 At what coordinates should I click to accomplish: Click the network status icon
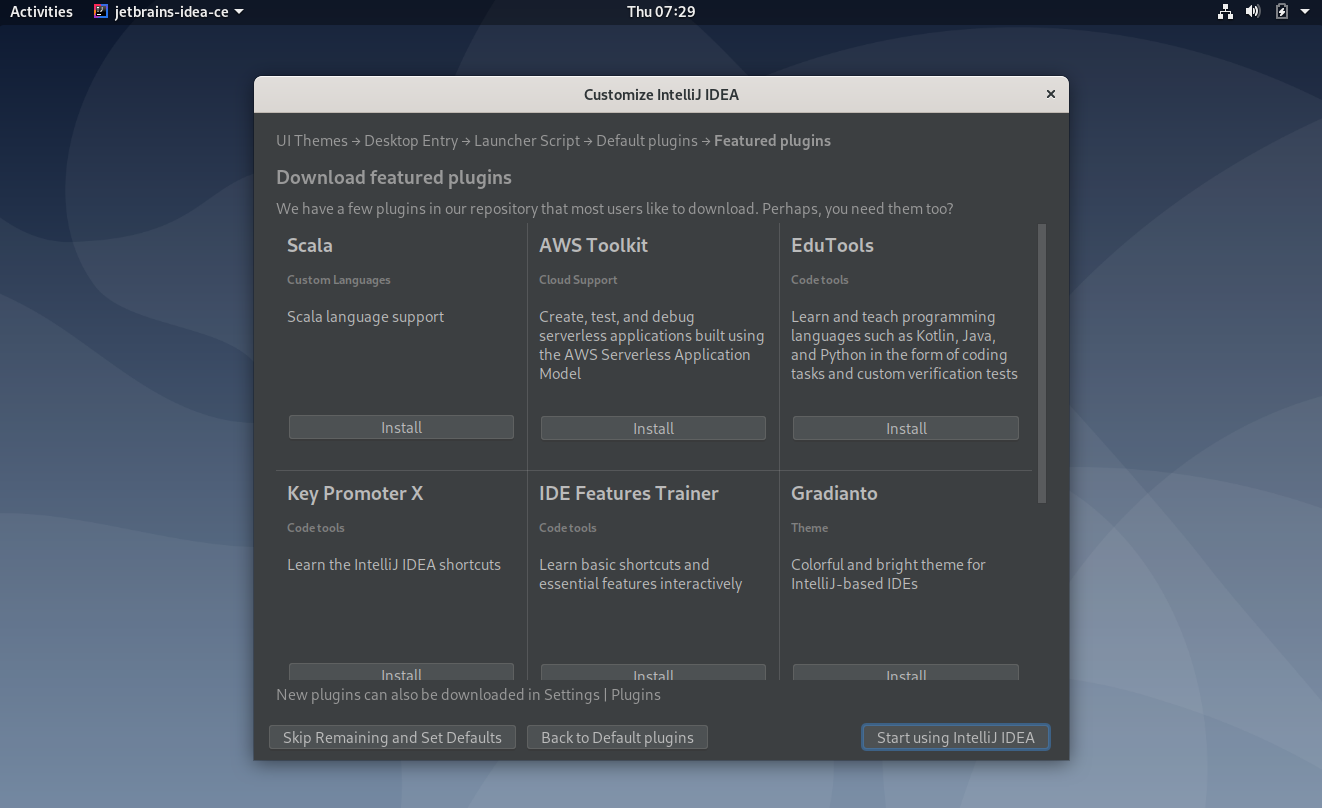pyautogui.click(x=1225, y=12)
